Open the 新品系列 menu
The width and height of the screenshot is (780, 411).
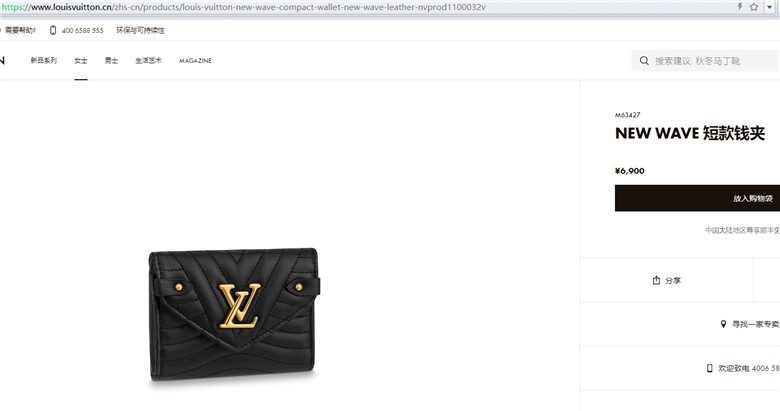[x=44, y=61]
